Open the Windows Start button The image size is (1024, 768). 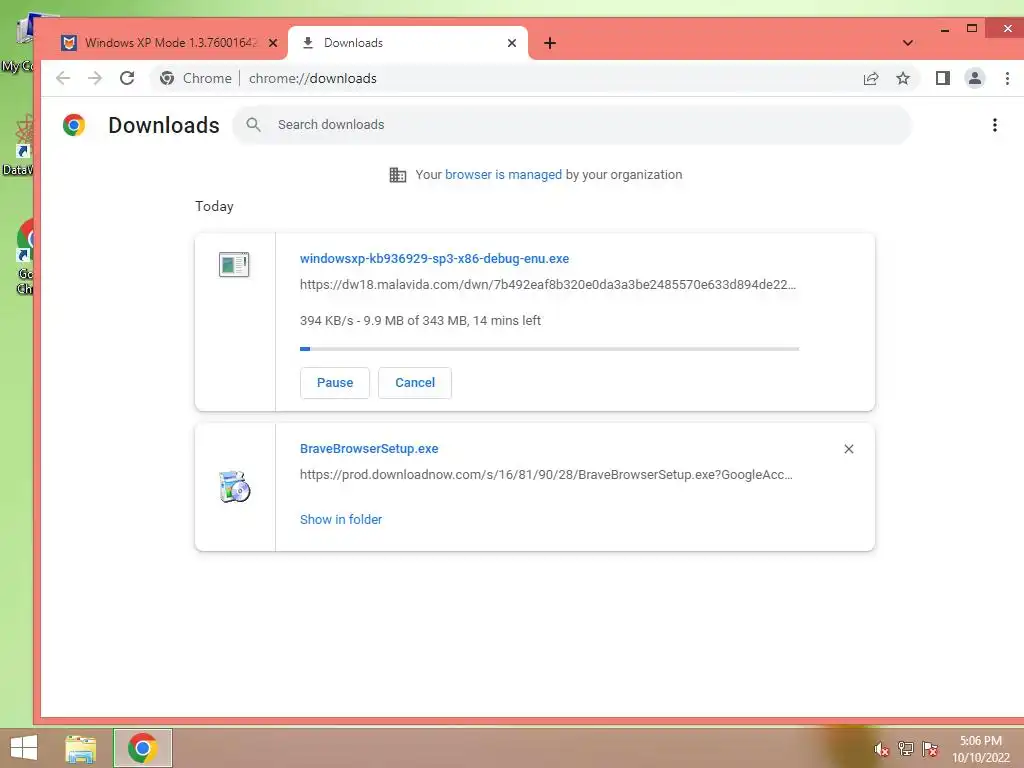(x=24, y=748)
